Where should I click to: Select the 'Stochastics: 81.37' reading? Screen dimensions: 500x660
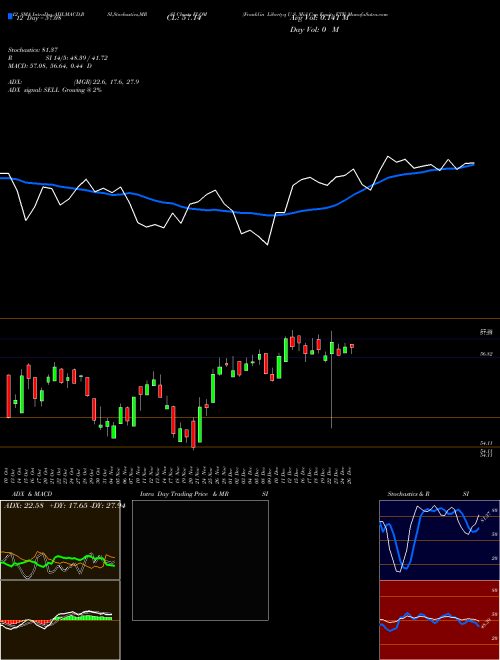[x=35, y=50]
